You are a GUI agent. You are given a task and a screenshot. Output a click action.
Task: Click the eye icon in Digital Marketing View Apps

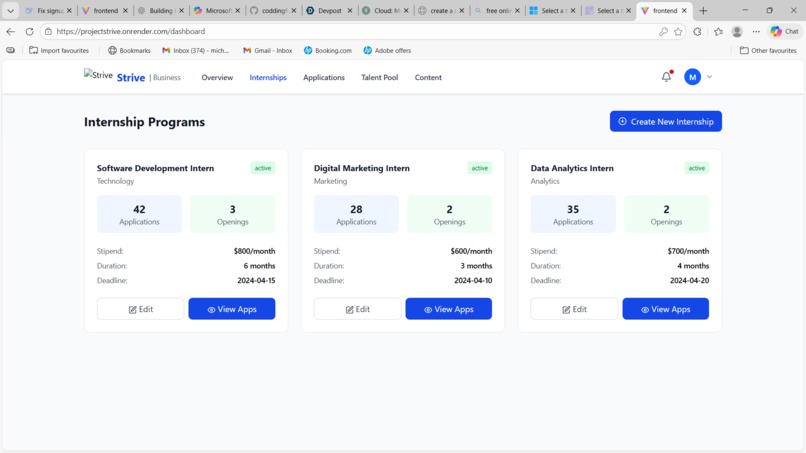click(428, 310)
